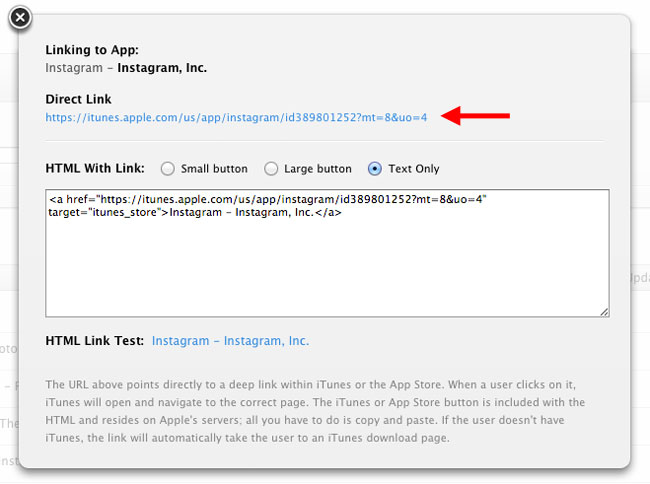Click the 'Direct Link' heading text
The width and height of the screenshot is (650, 484).
tap(78, 99)
